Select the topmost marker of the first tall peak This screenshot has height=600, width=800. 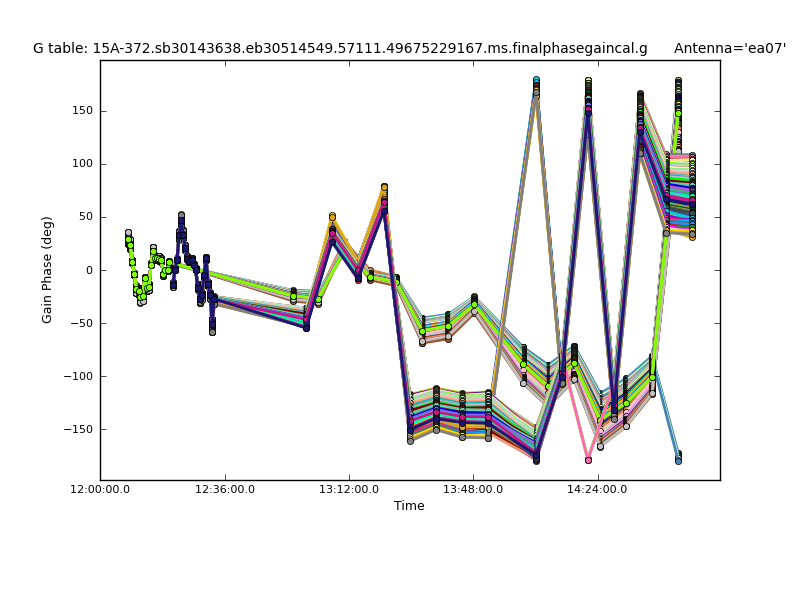pos(536,80)
